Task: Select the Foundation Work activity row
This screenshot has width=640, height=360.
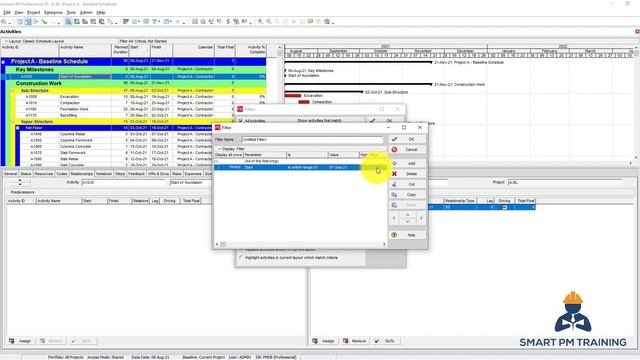Action: (140, 109)
